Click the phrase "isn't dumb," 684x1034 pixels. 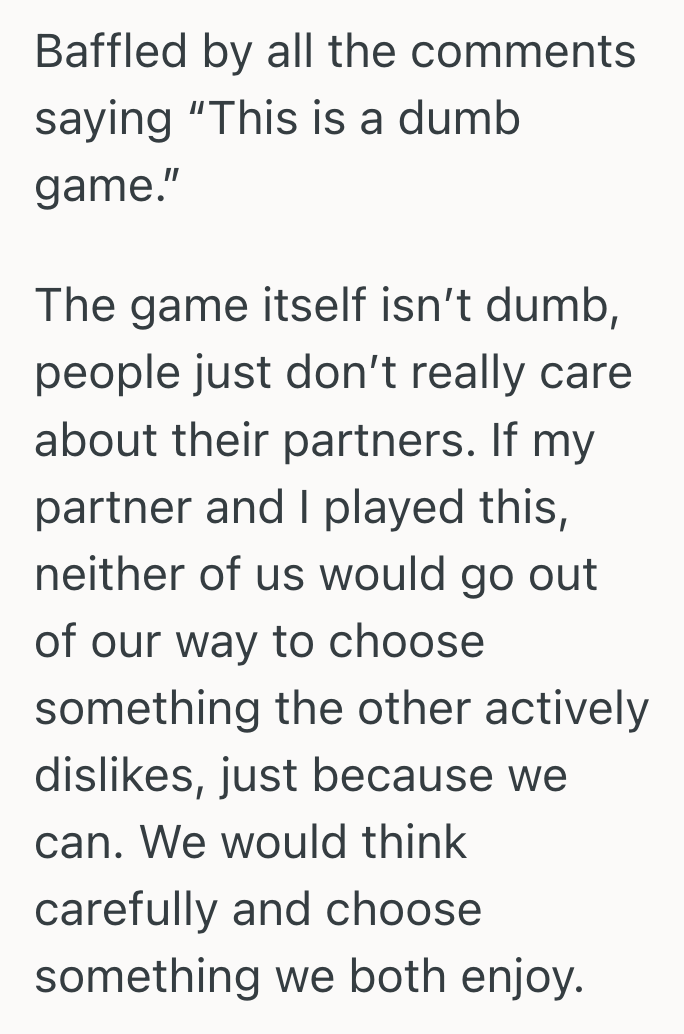[x=495, y=305]
